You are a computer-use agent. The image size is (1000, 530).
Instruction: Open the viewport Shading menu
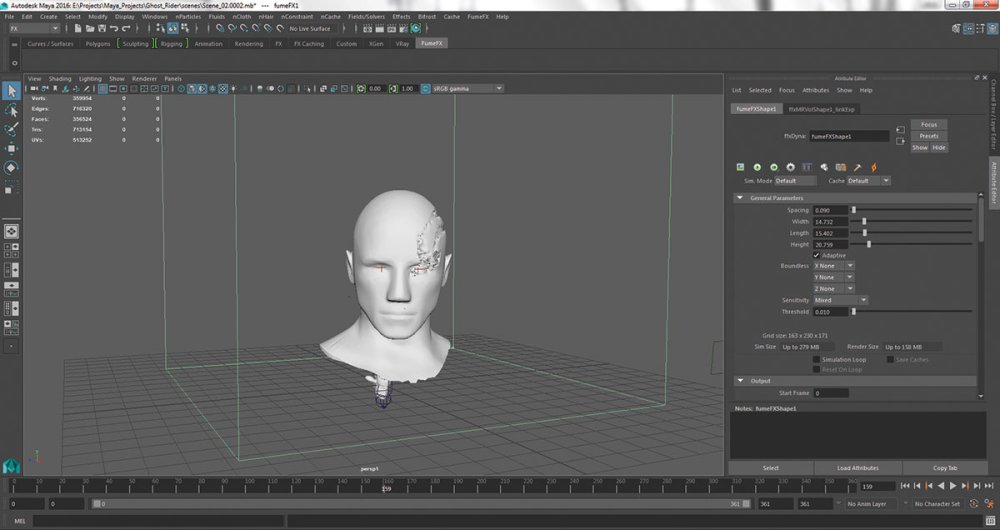coord(60,79)
